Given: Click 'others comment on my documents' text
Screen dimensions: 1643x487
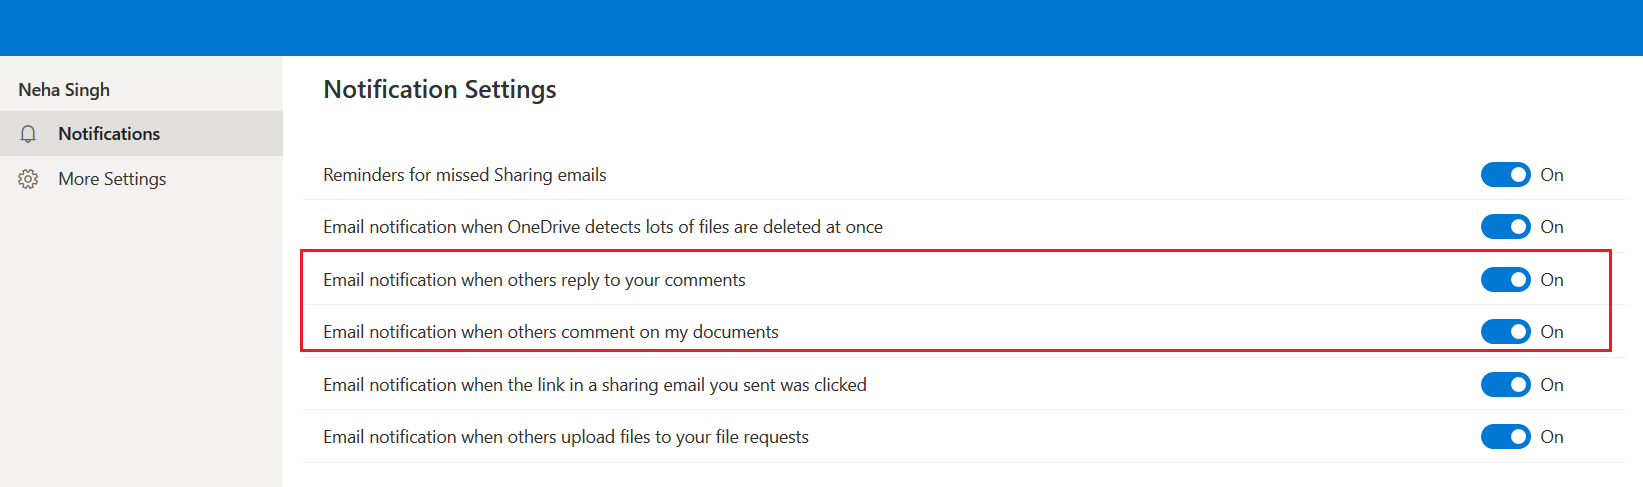Looking at the screenshot, I should point(643,332).
